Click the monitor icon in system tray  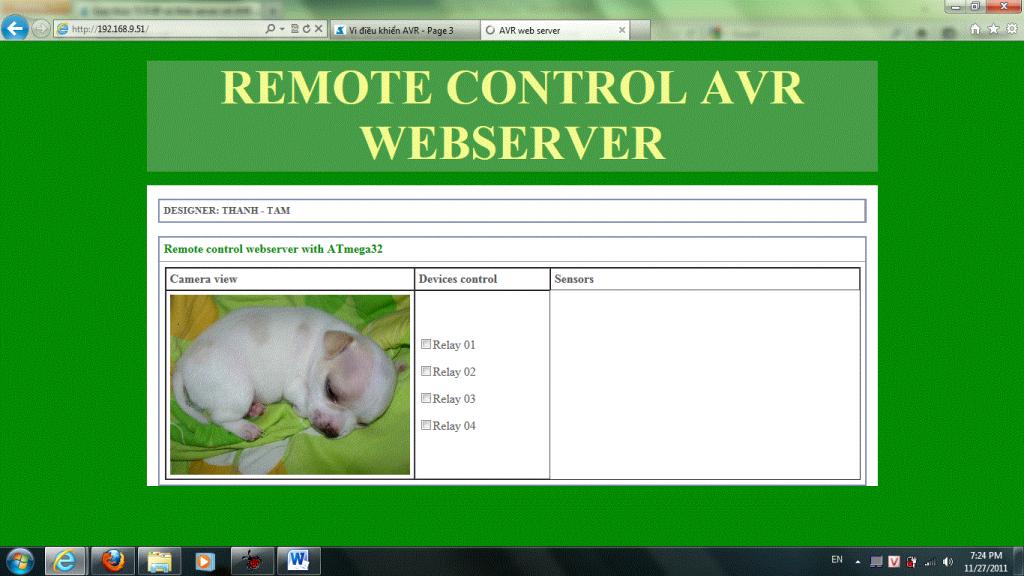click(x=876, y=562)
